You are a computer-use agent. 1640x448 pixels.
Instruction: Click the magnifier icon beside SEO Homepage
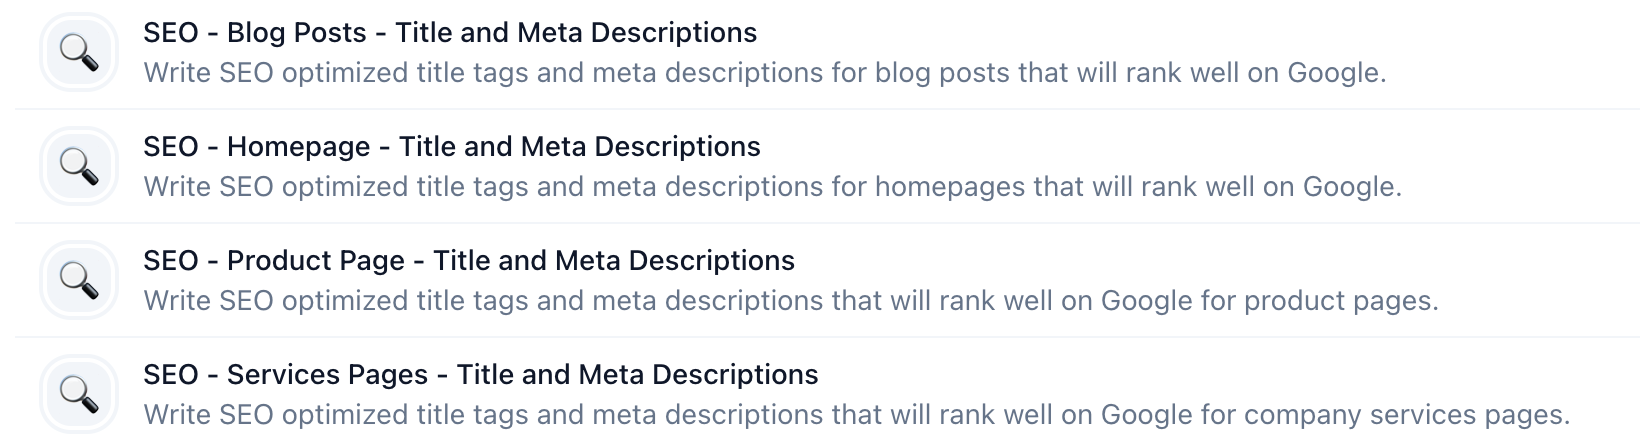(x=79, y=166)
